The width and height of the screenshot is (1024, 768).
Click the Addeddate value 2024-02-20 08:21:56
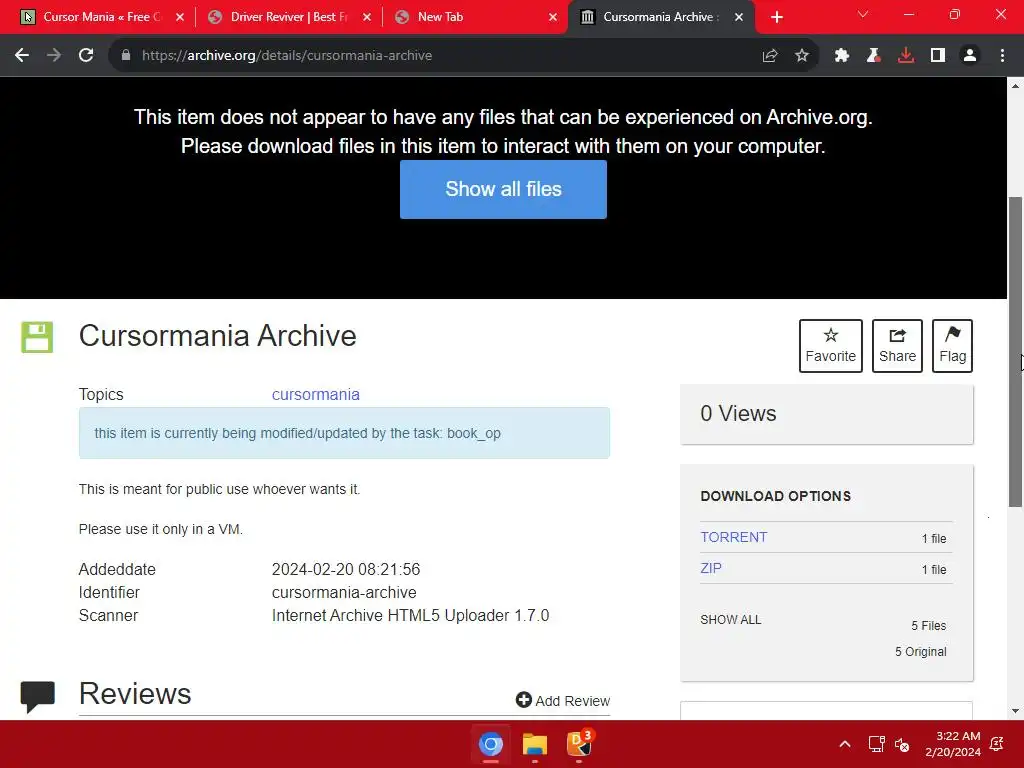click(x=345, y=569)
